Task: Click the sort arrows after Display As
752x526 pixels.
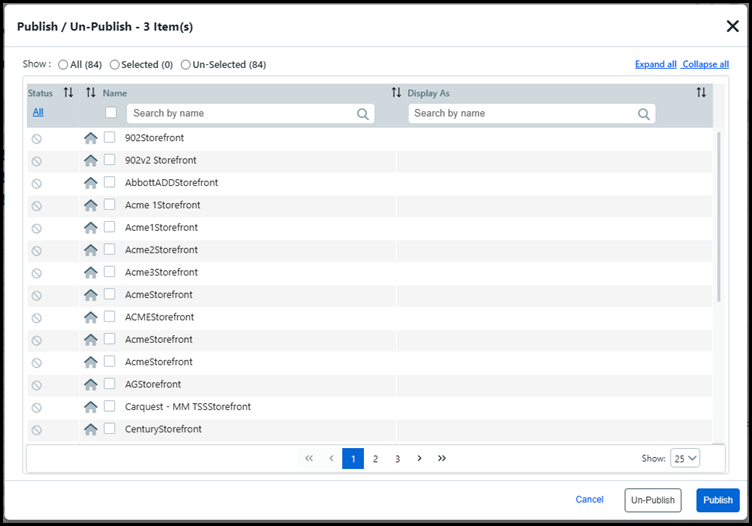Action: point(701,93)
